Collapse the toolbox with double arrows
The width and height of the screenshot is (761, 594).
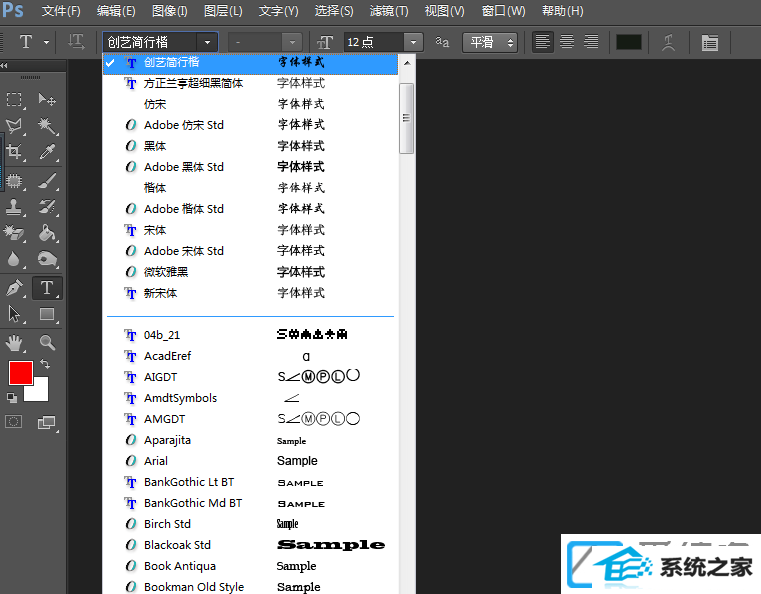[x=4, y=66]
